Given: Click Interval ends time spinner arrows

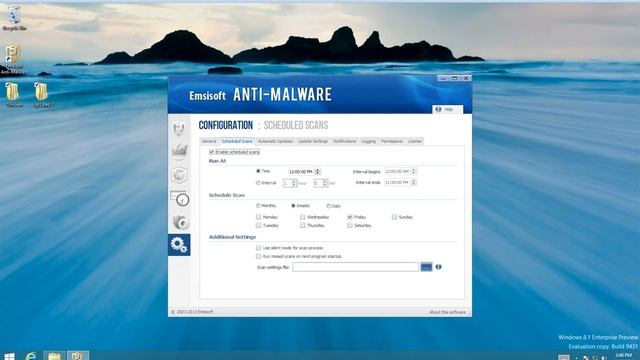Looking at the screenshot, I should (413, 182).
